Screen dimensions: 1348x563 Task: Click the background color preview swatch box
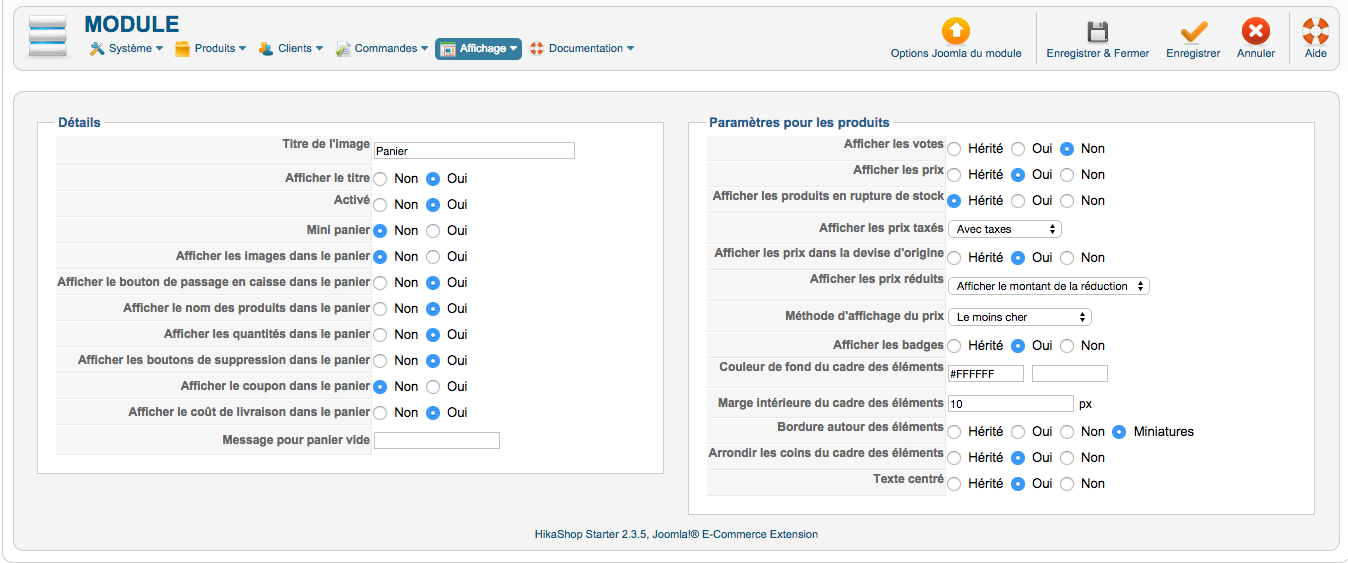click(1069, 374)
